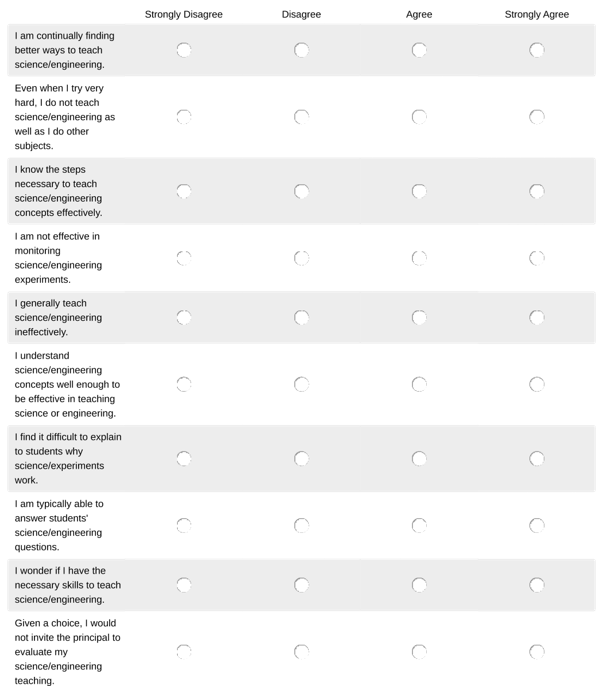
Task: Pick Disagree for 'I generally teach ineffectively'
Action: pyautogui.click(x=301, y=317)
